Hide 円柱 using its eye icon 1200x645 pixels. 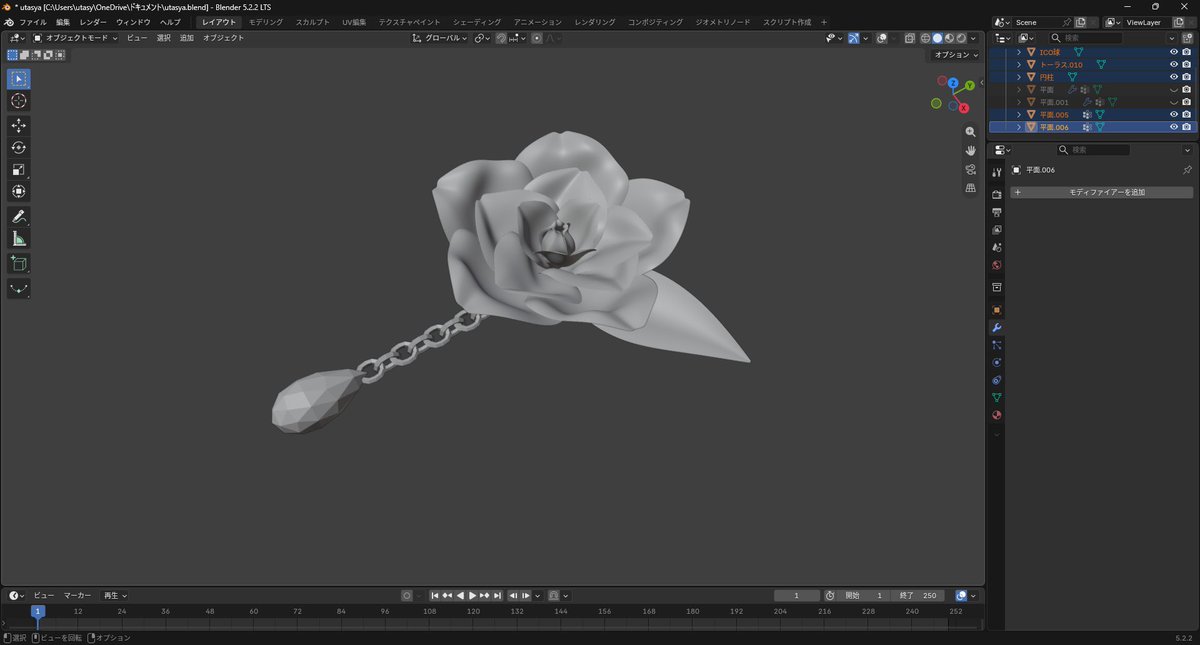pyautogui.click(x=1174, y=77)
